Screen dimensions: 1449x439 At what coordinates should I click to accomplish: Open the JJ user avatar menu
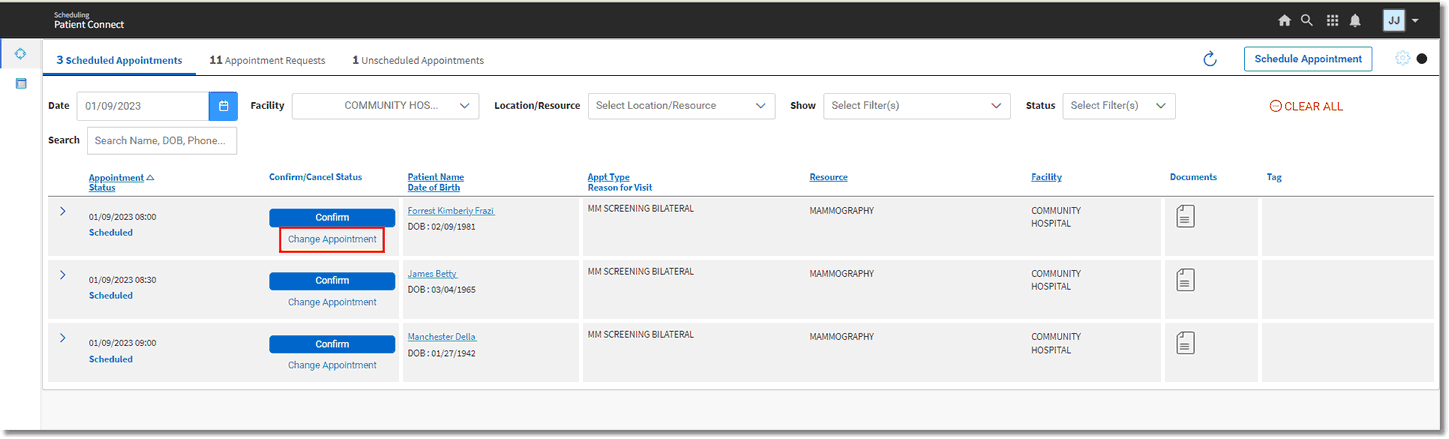coord(1394,20)
